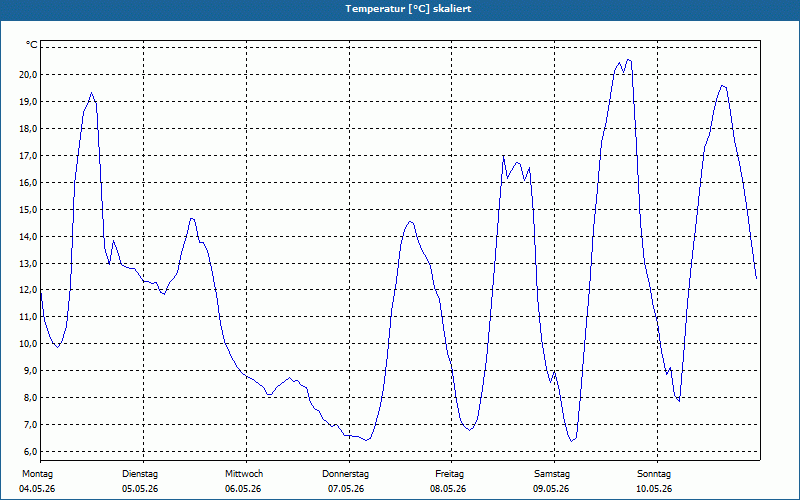Select the 17,0 y-axis value
Viewport: 800px width, 500px height.
[29, 156]
